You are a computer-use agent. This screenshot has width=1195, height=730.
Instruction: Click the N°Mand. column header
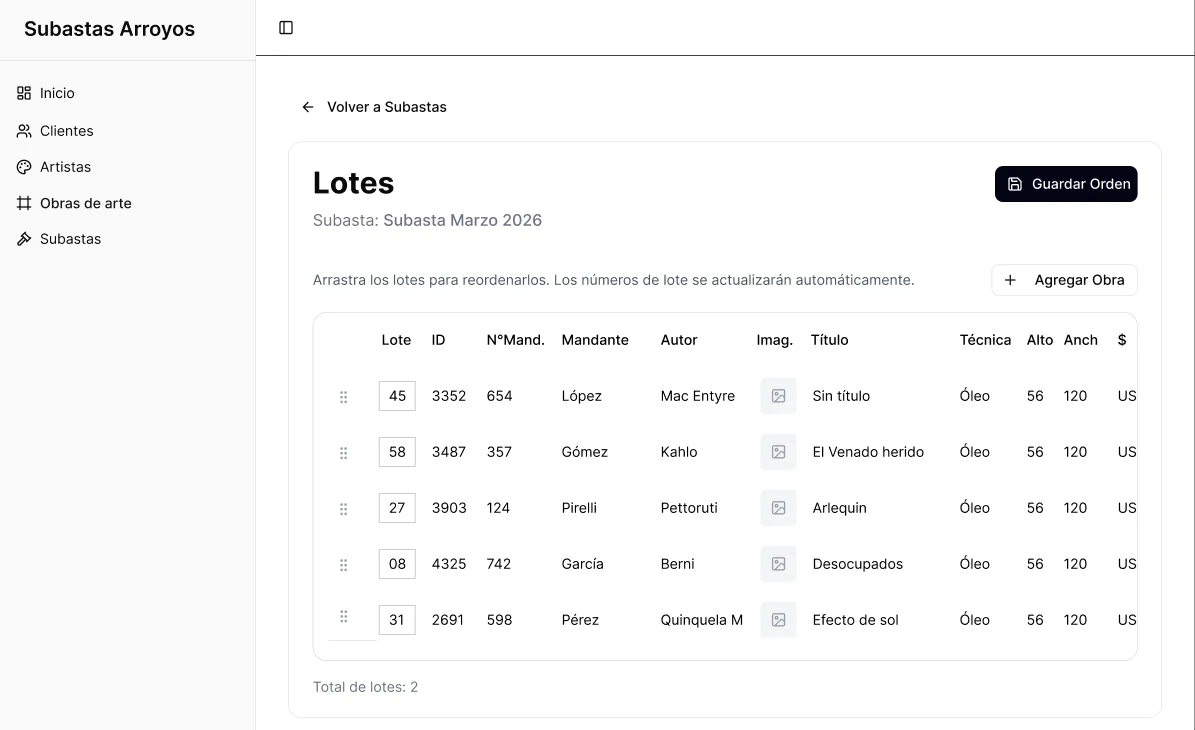coord(515,341)
